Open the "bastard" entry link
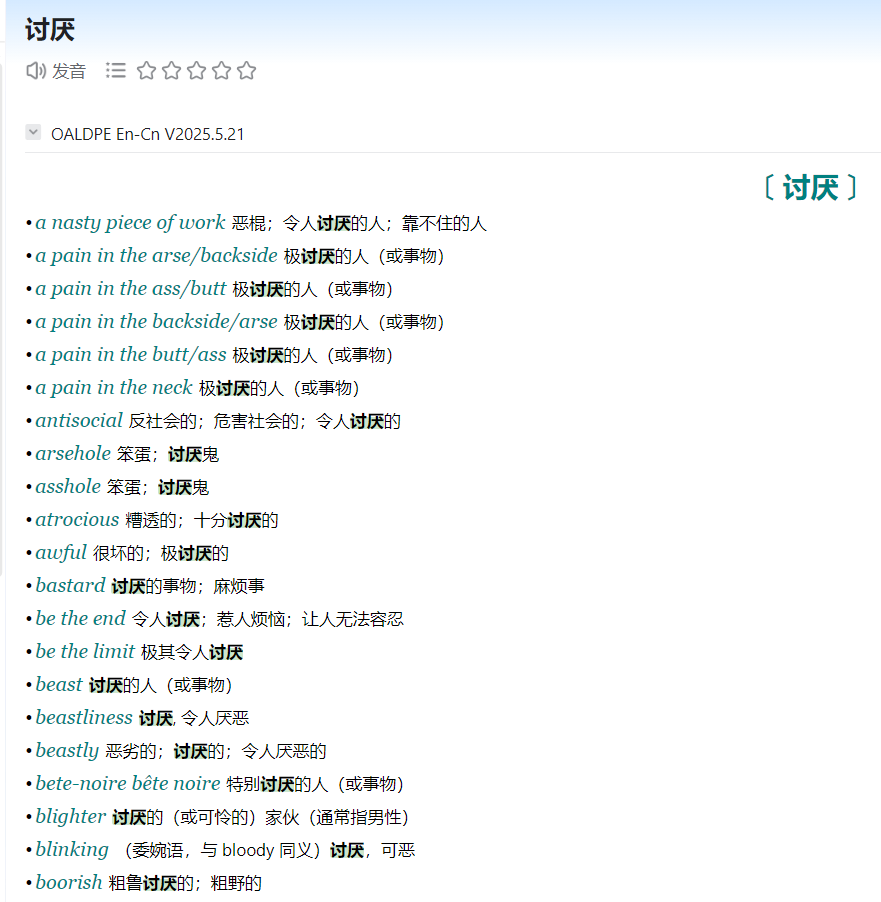The height and width of the screenshot is (902, 881). [70, 586]
